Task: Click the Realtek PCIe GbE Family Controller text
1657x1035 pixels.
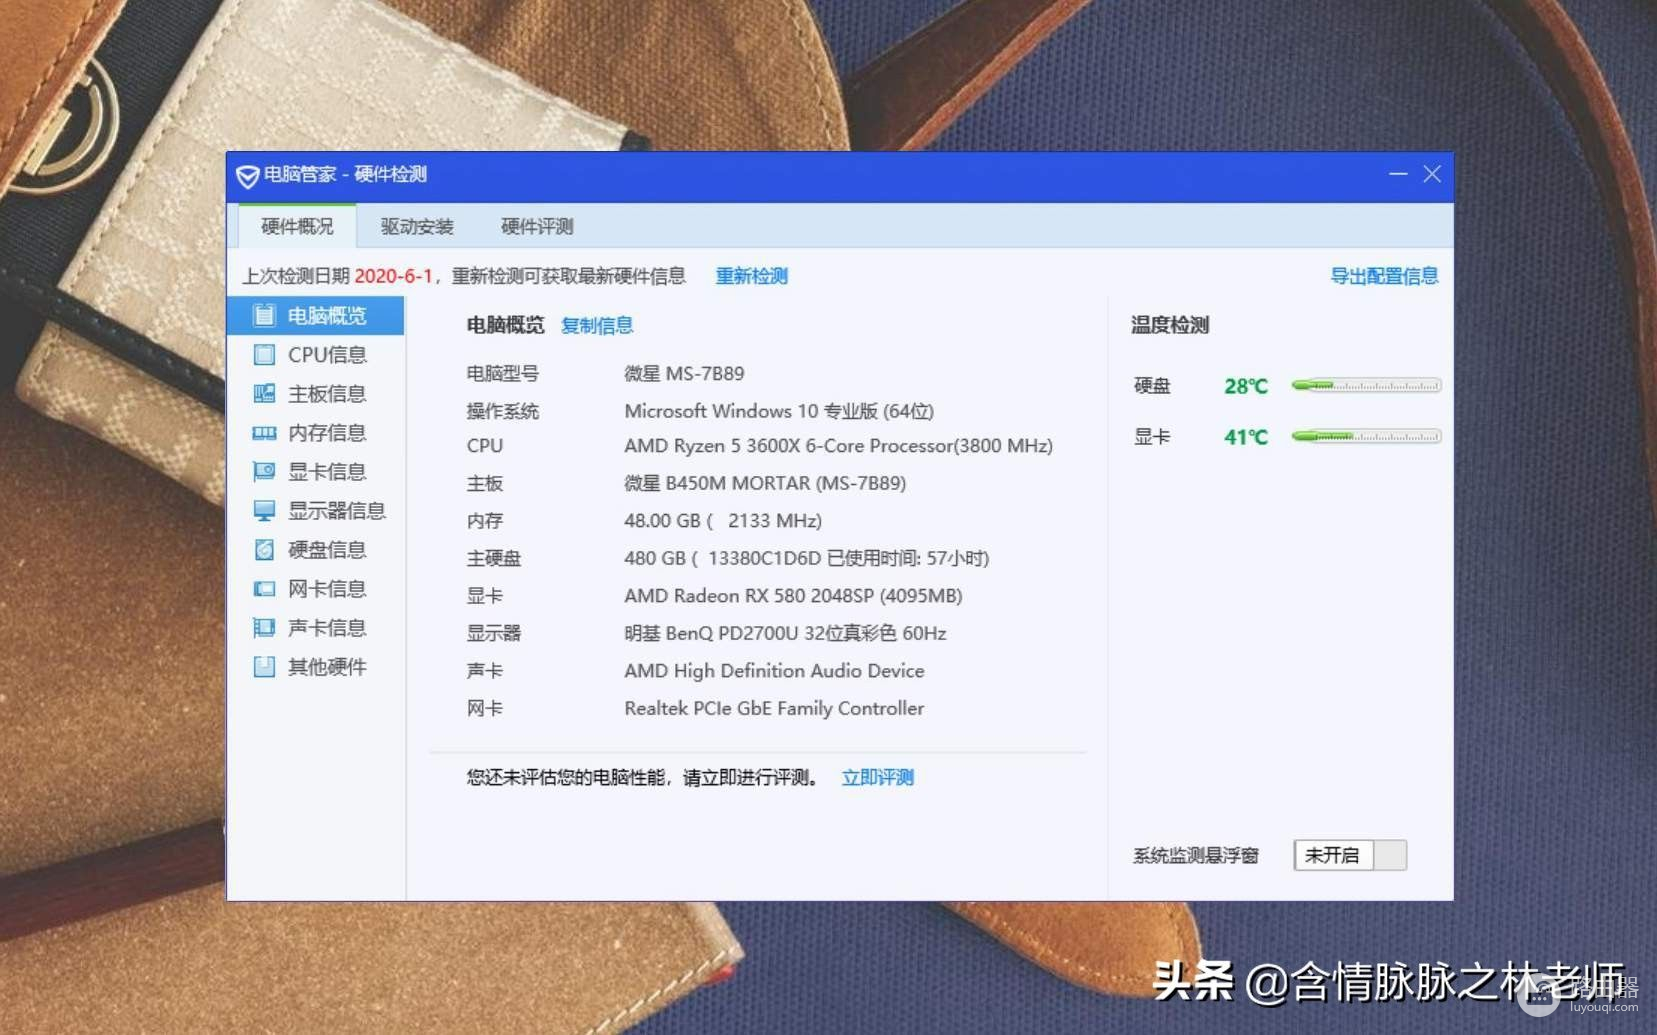Action: (774, 708)
